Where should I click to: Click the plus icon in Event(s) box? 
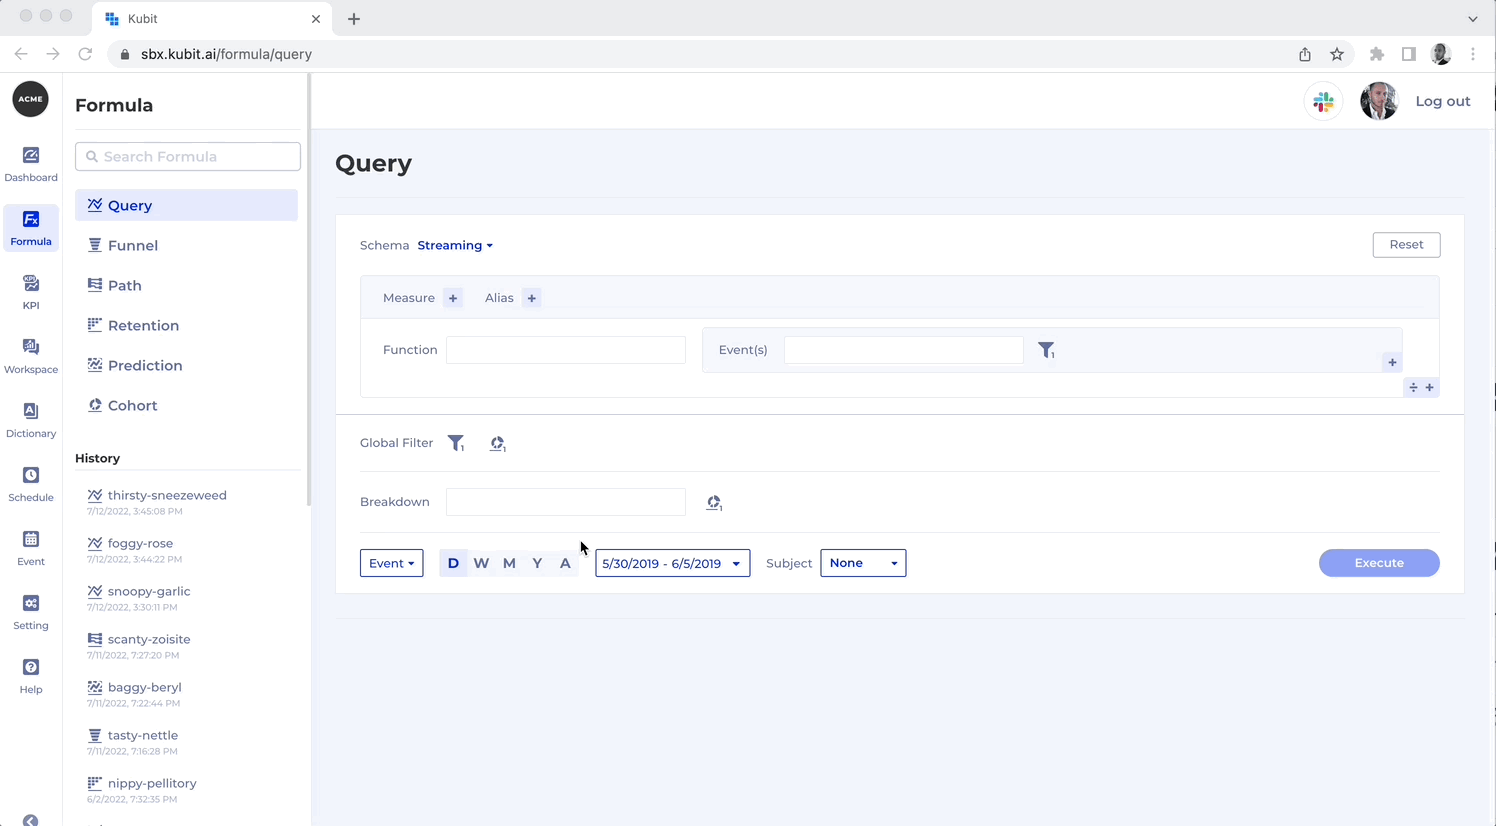pos(1392,362)
